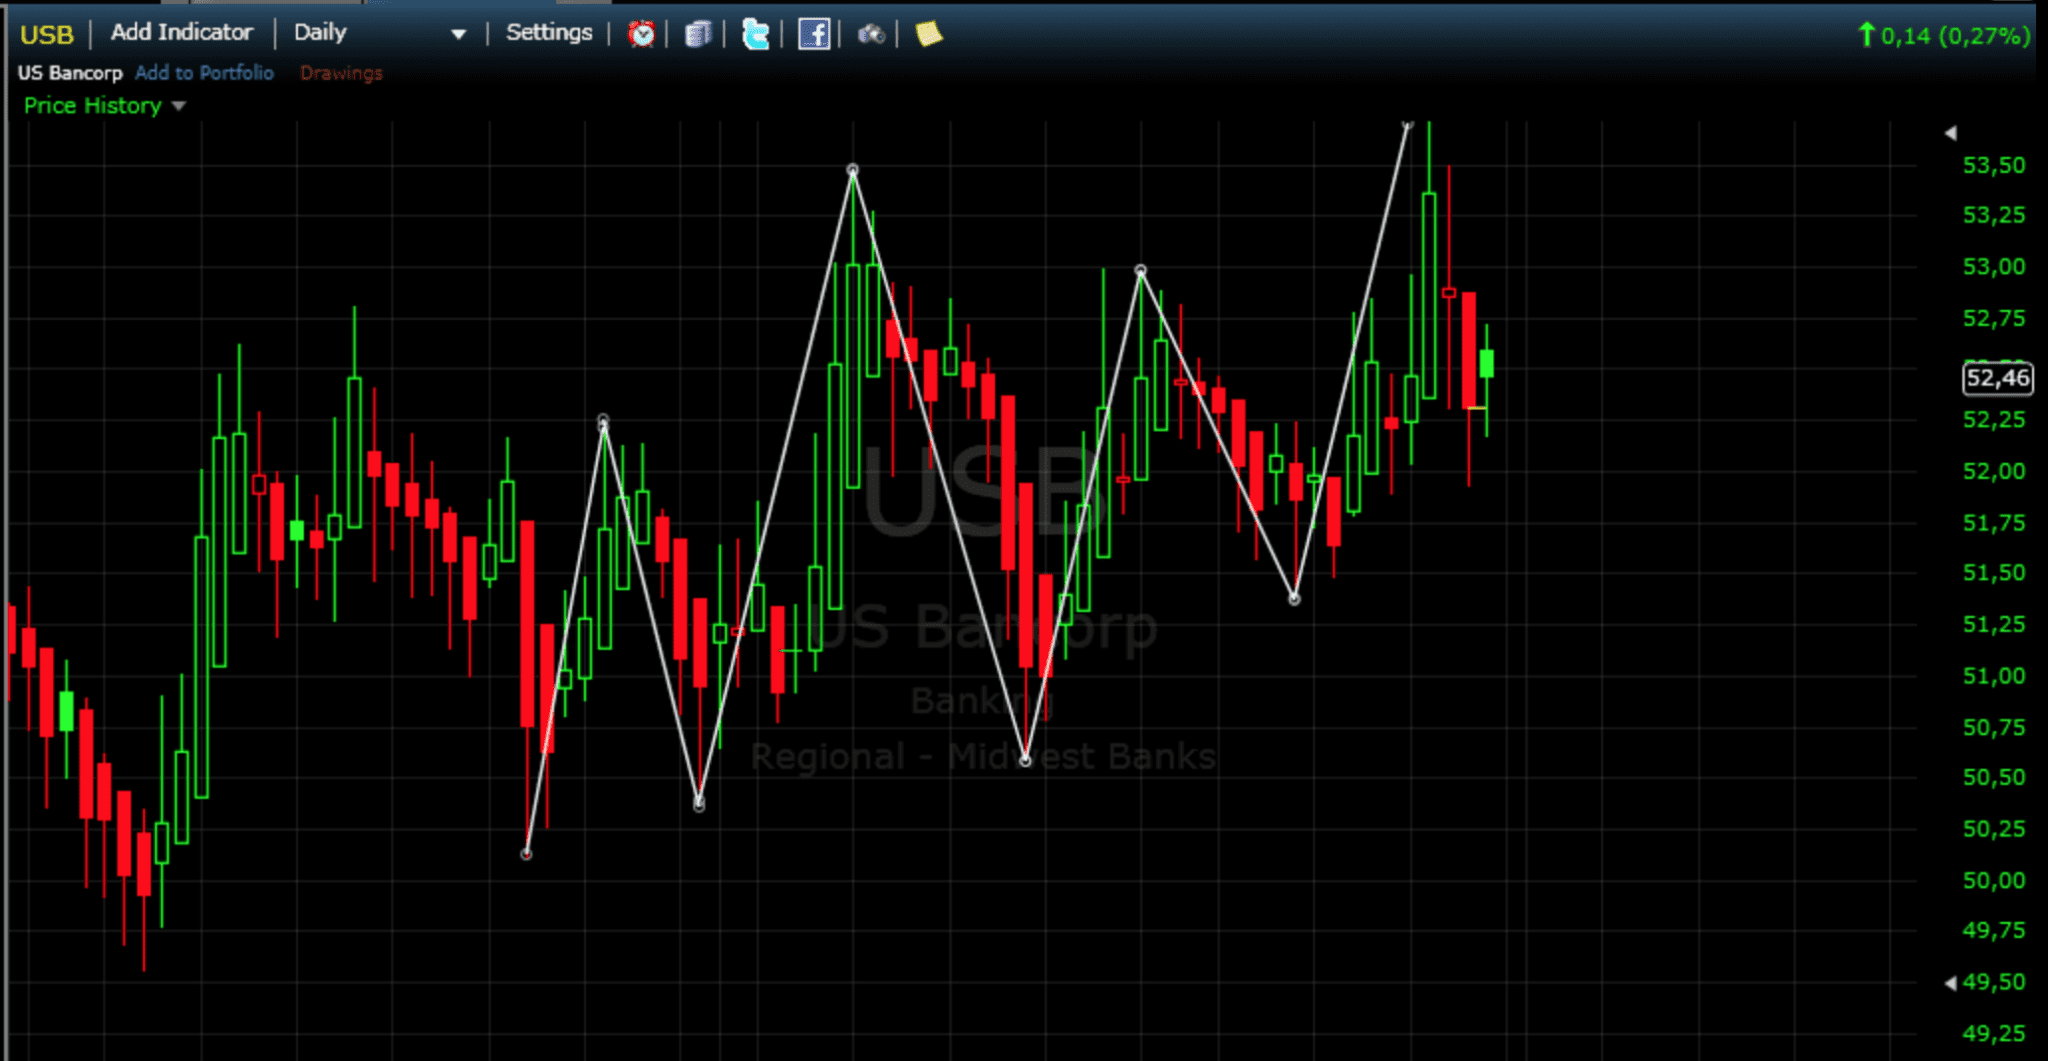Open the Drawings link
2048x1061 pixels.
(341, 73)
